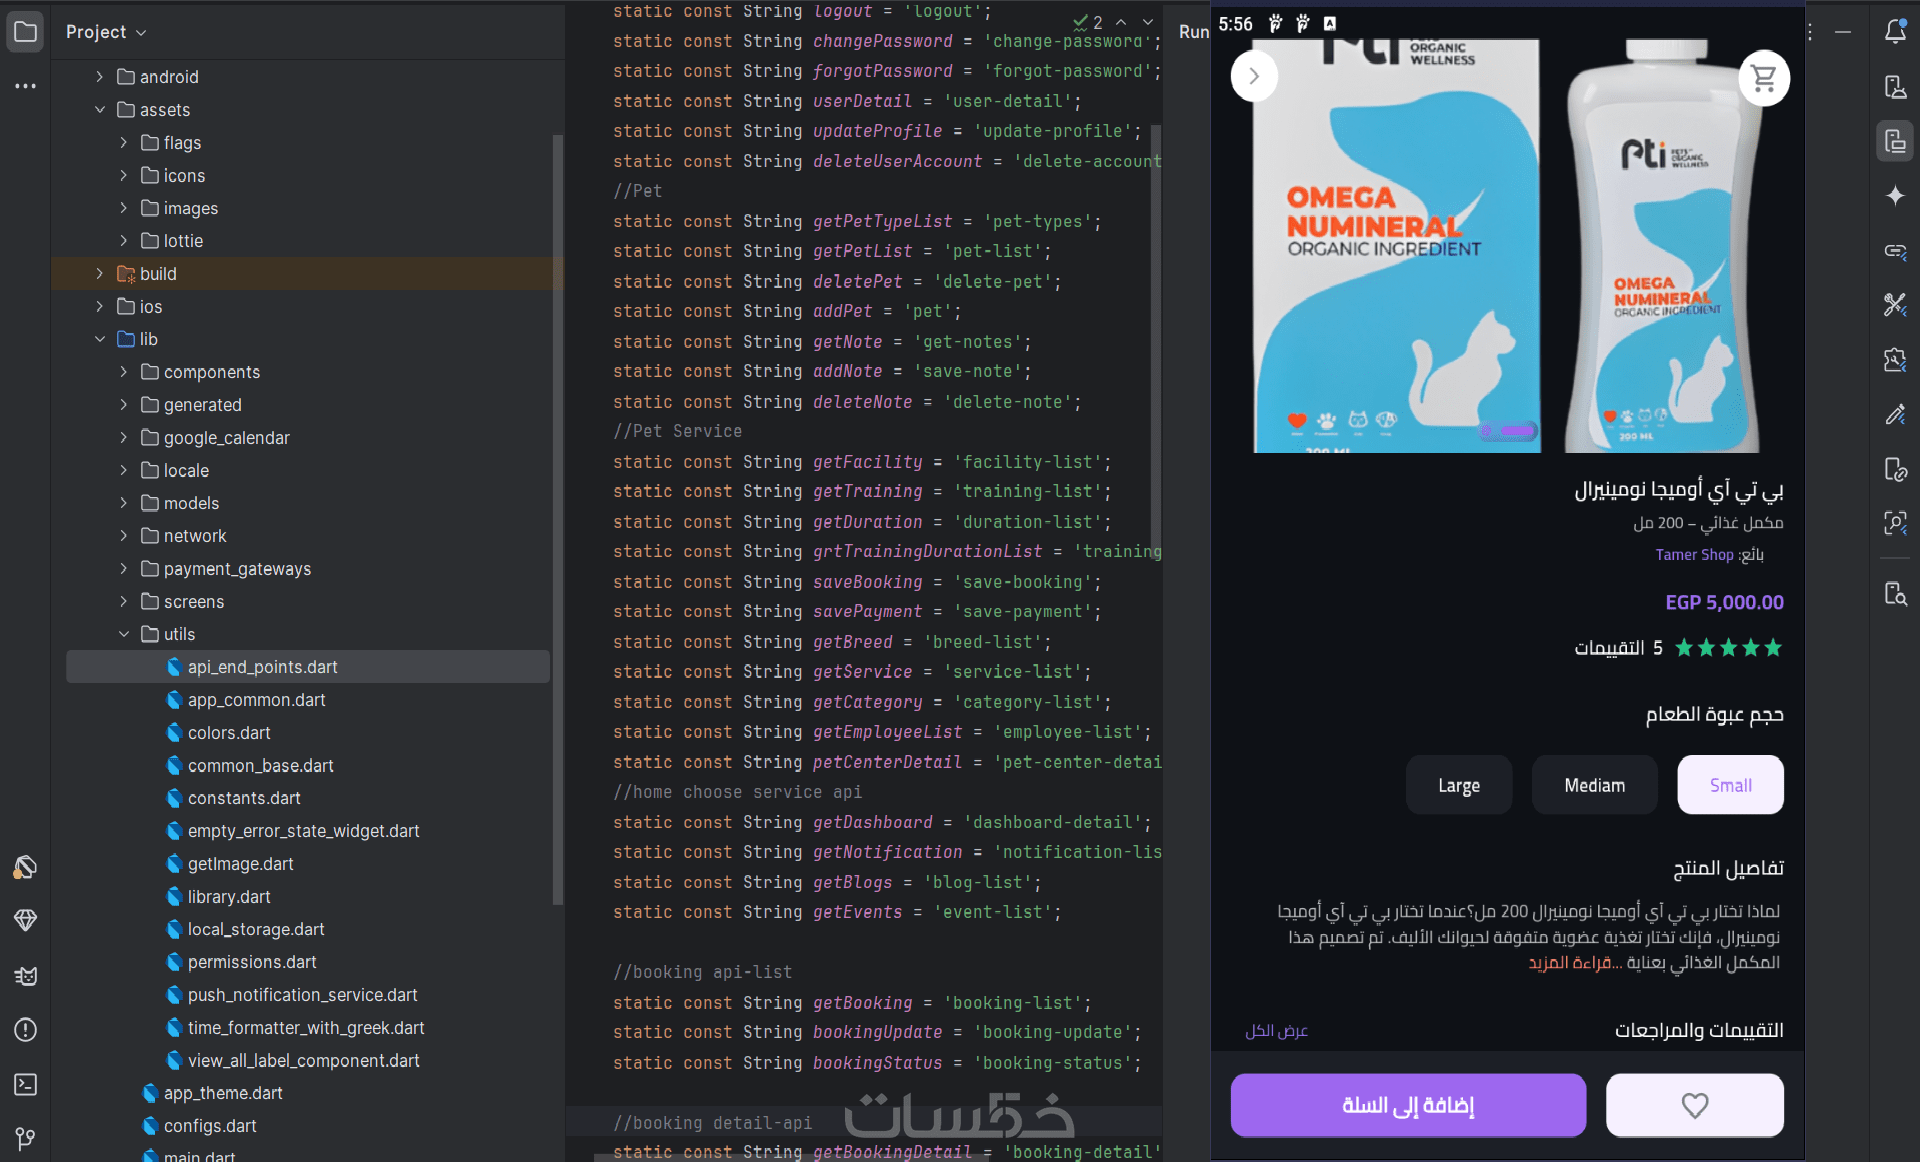Expand the android folder in tree
The image size is (1920, 1162).
coord(99,77)
